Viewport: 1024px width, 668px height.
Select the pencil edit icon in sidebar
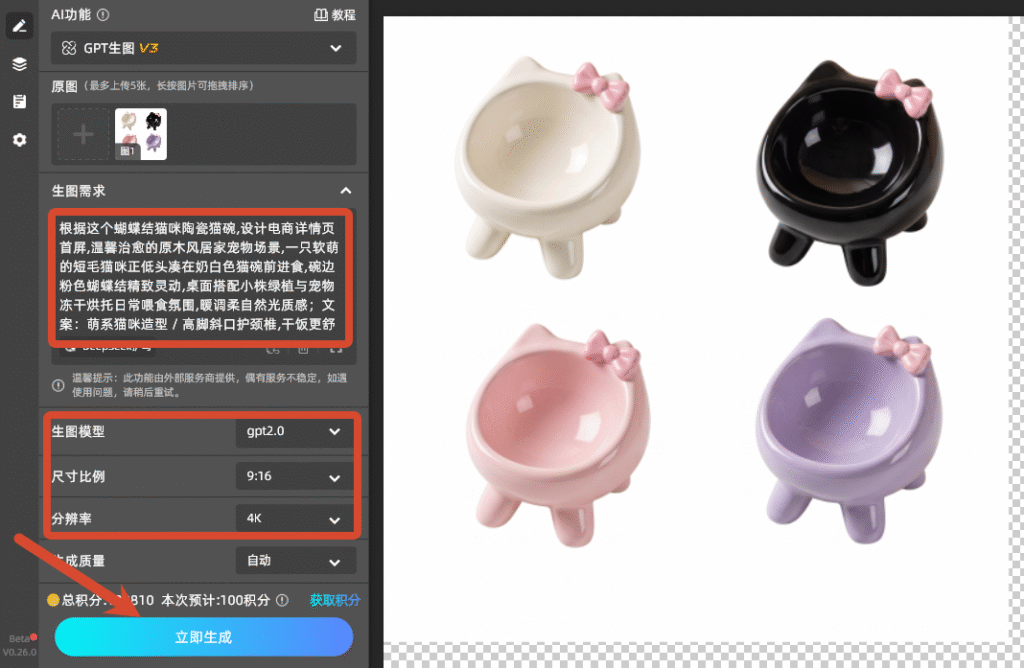19,26
